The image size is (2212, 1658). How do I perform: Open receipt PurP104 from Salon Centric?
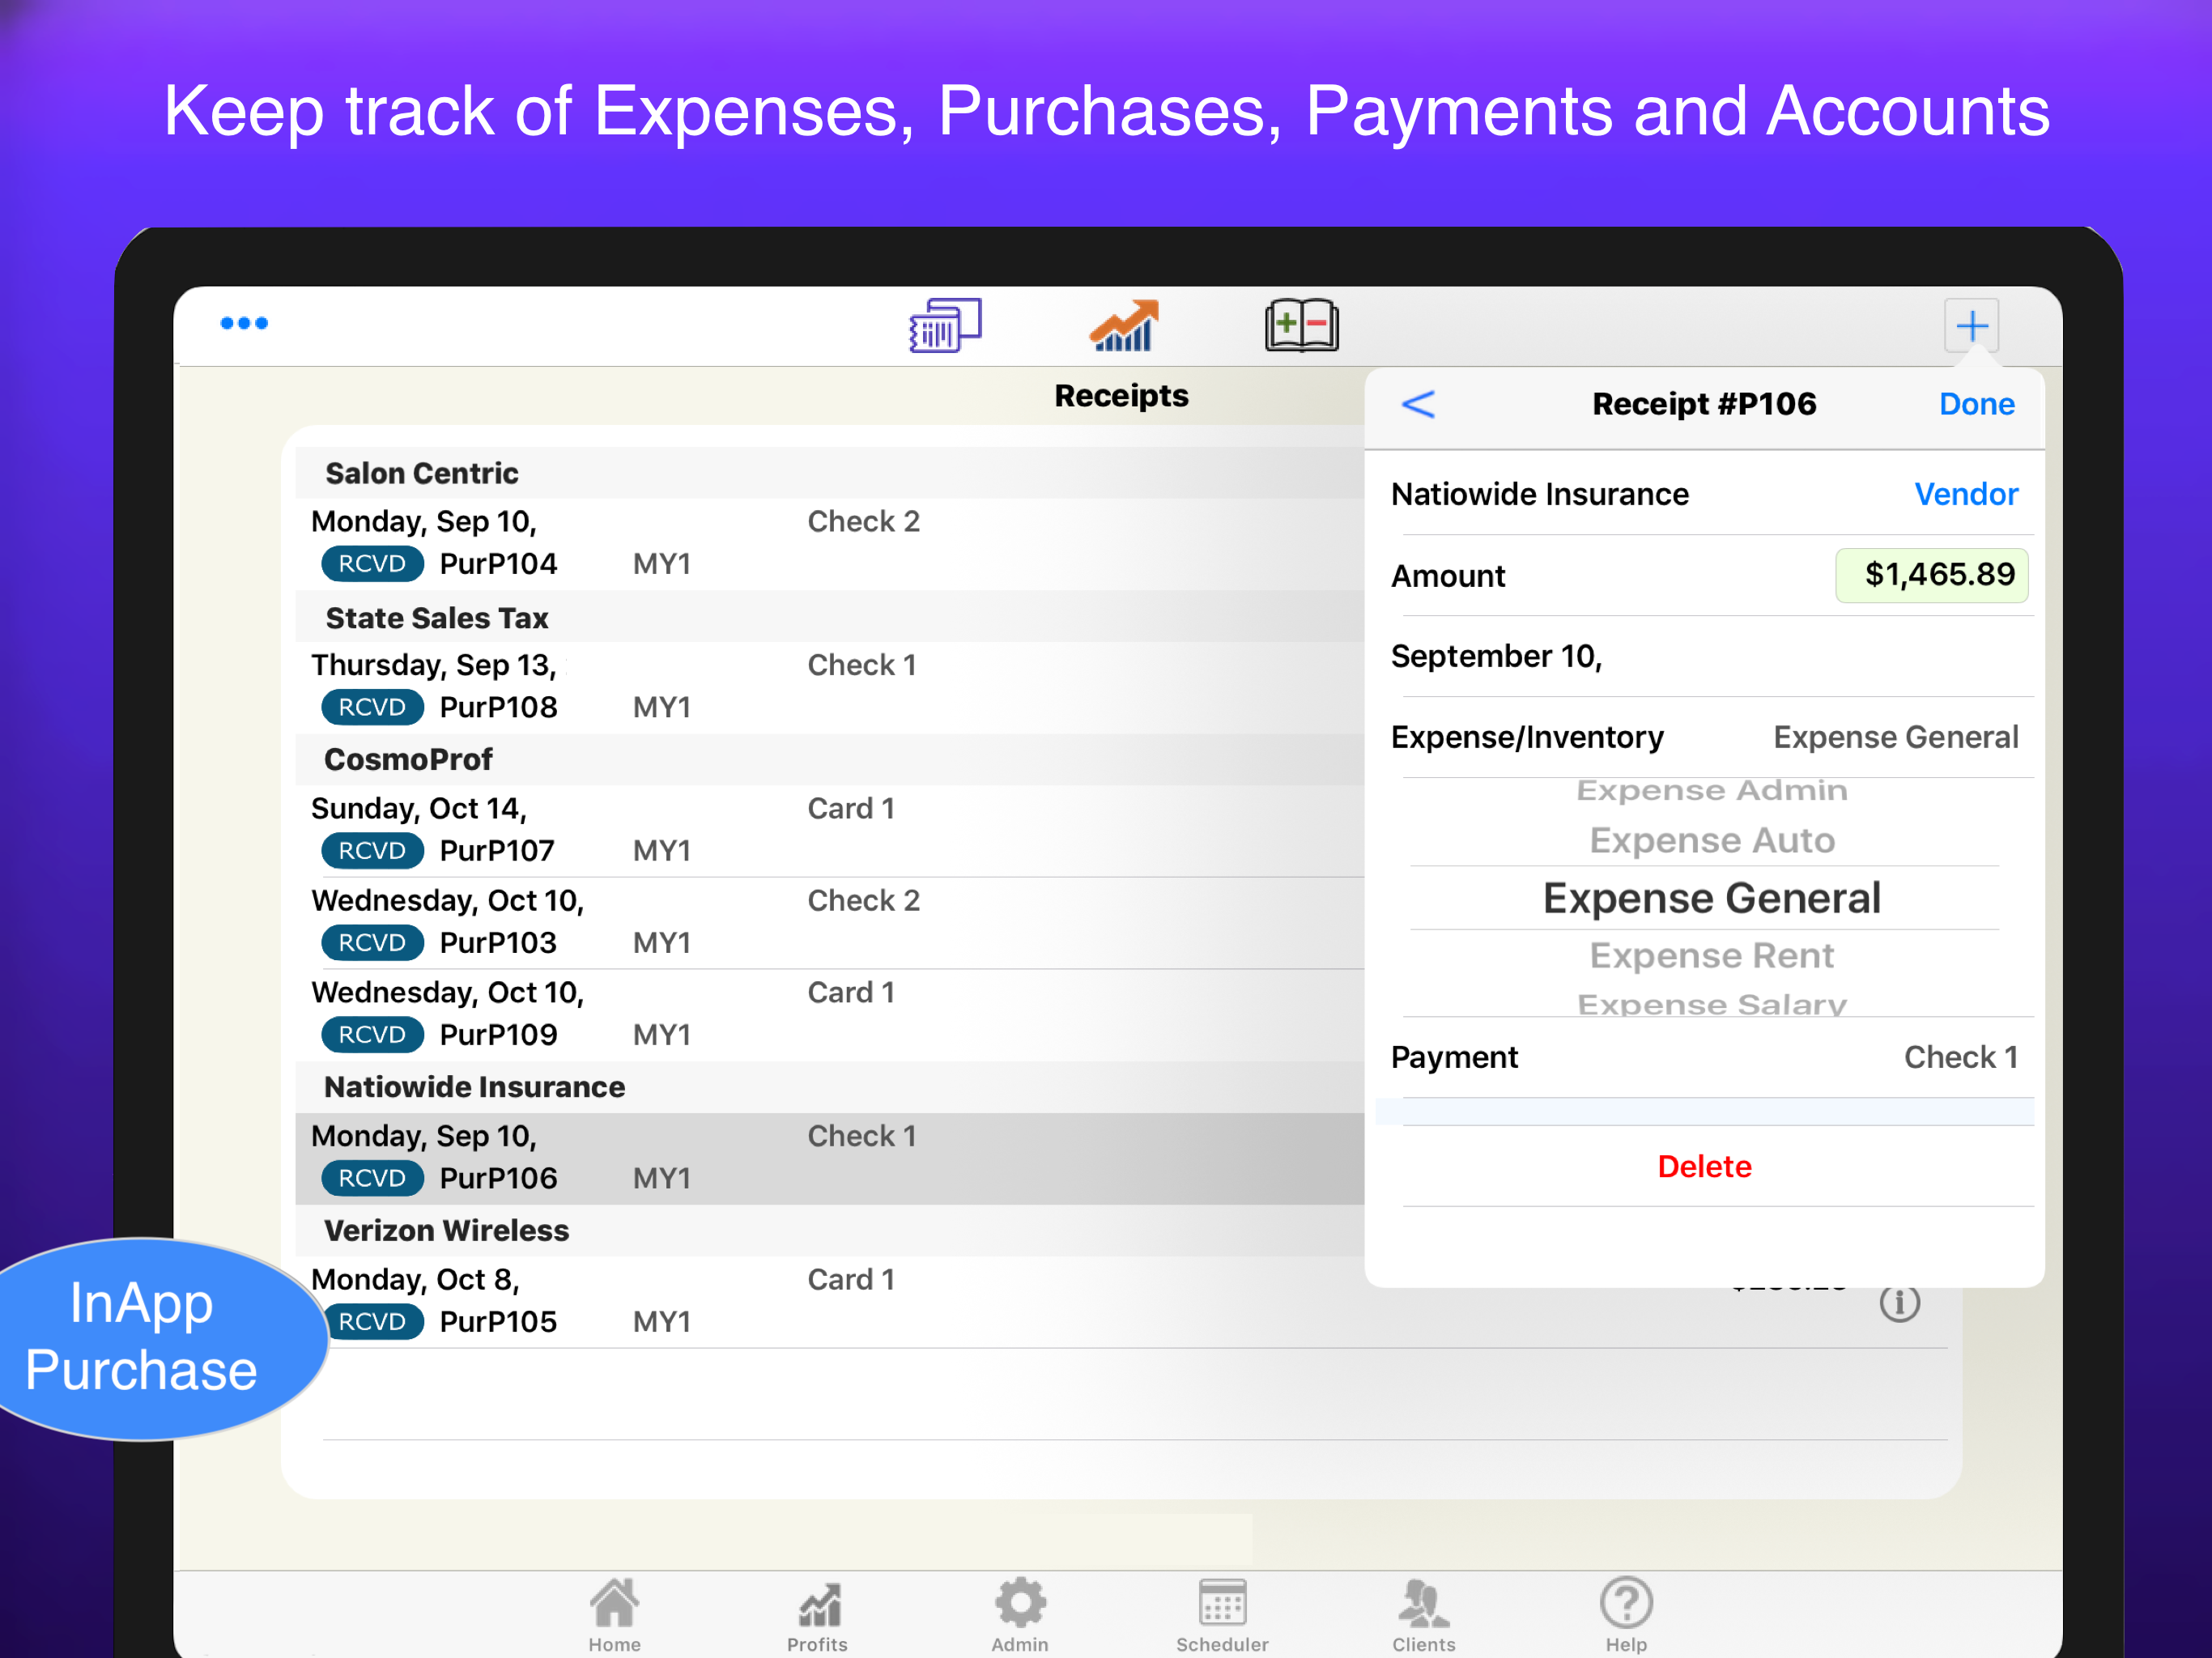point(830,543)
